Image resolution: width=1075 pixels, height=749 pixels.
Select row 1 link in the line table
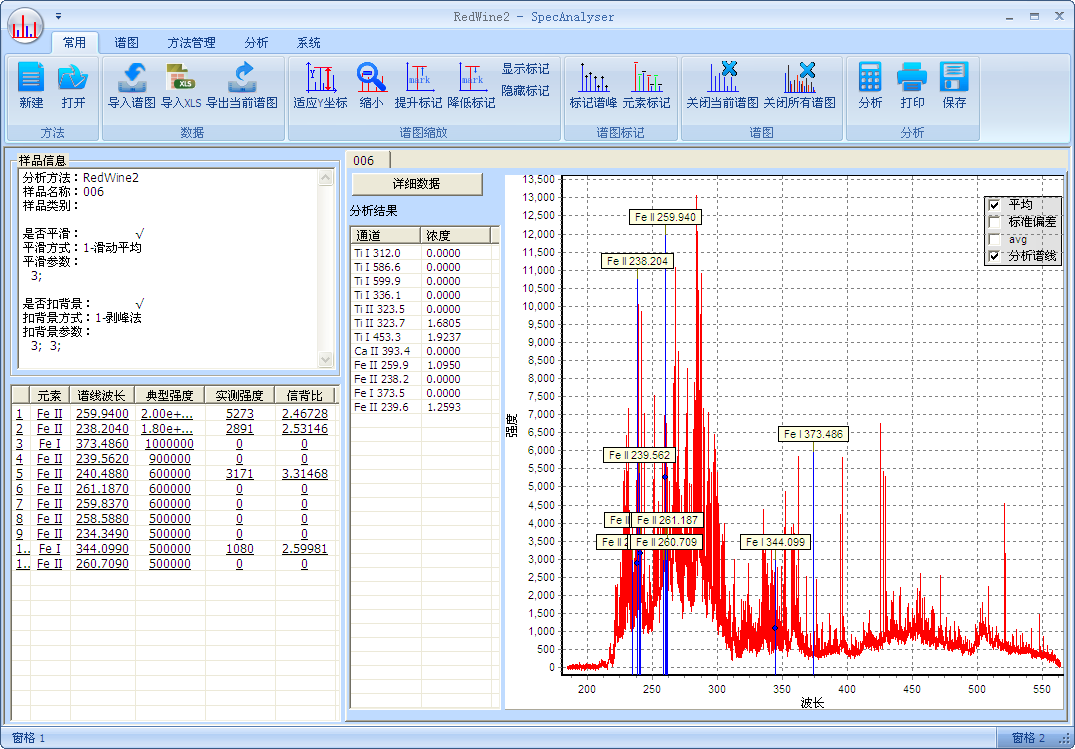20,414
